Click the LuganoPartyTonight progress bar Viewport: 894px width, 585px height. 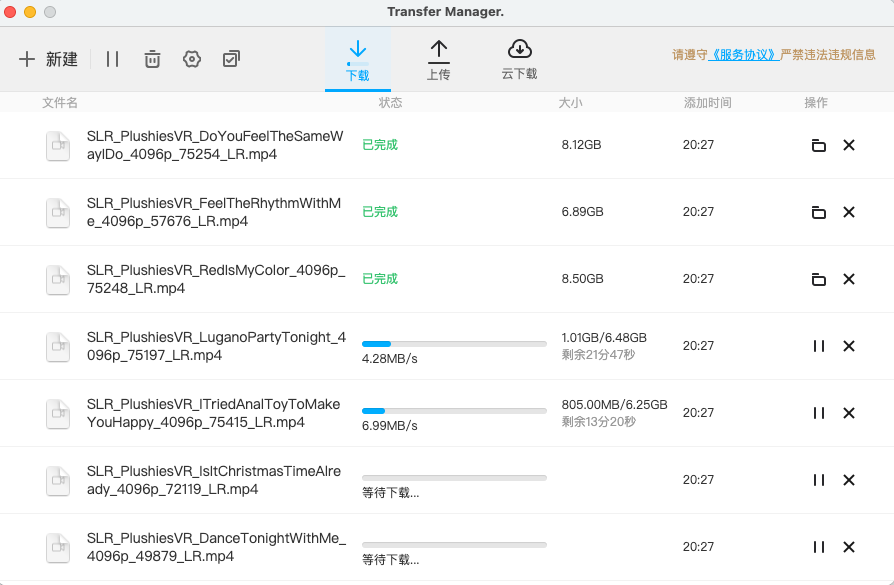(454, 344)
